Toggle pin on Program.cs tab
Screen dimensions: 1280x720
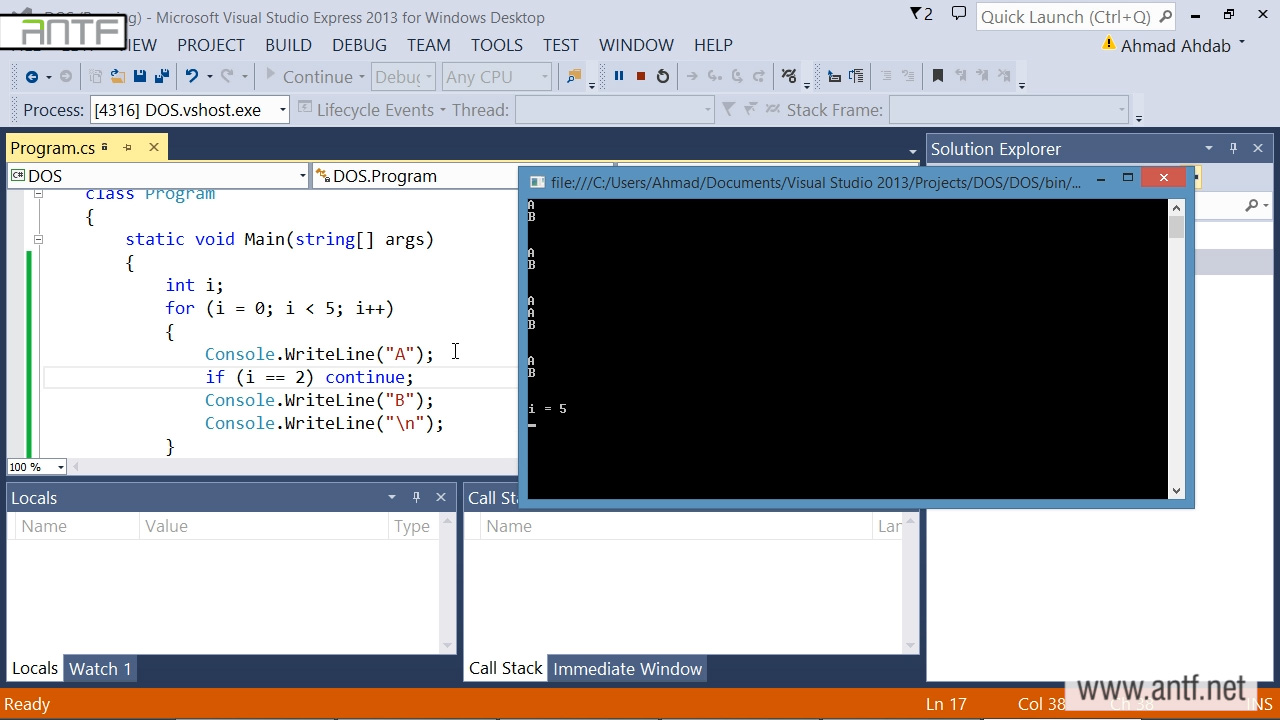pyautogui.click(x=128, y=148)
